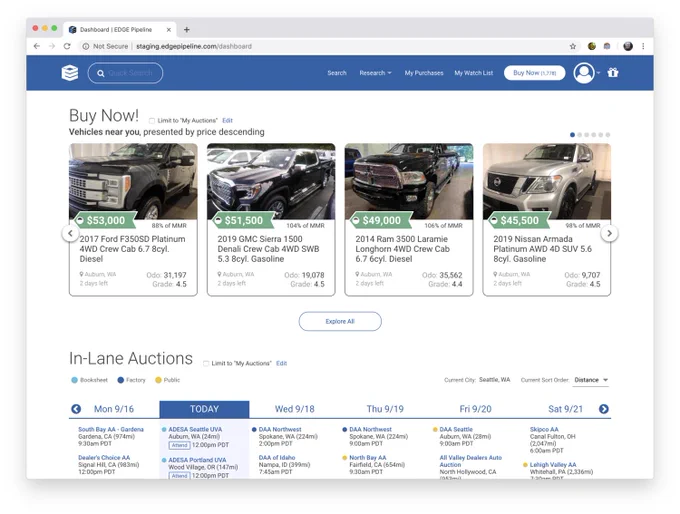Open South Bay AA - Gardena auction
Viewport: 680px width, 514px height.
click(111, 429)
